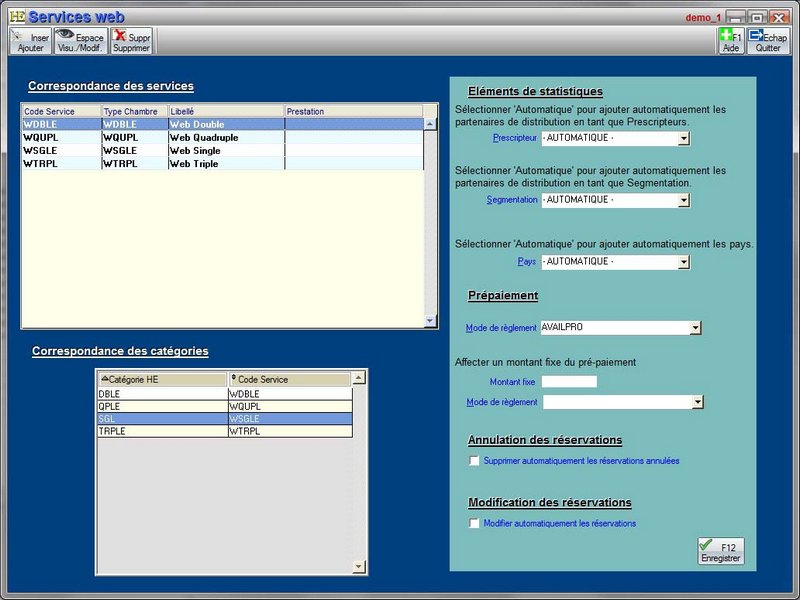800x600 pixels.
Task: Expand the empty Mode de règlement dropdown
Action: 697,402
